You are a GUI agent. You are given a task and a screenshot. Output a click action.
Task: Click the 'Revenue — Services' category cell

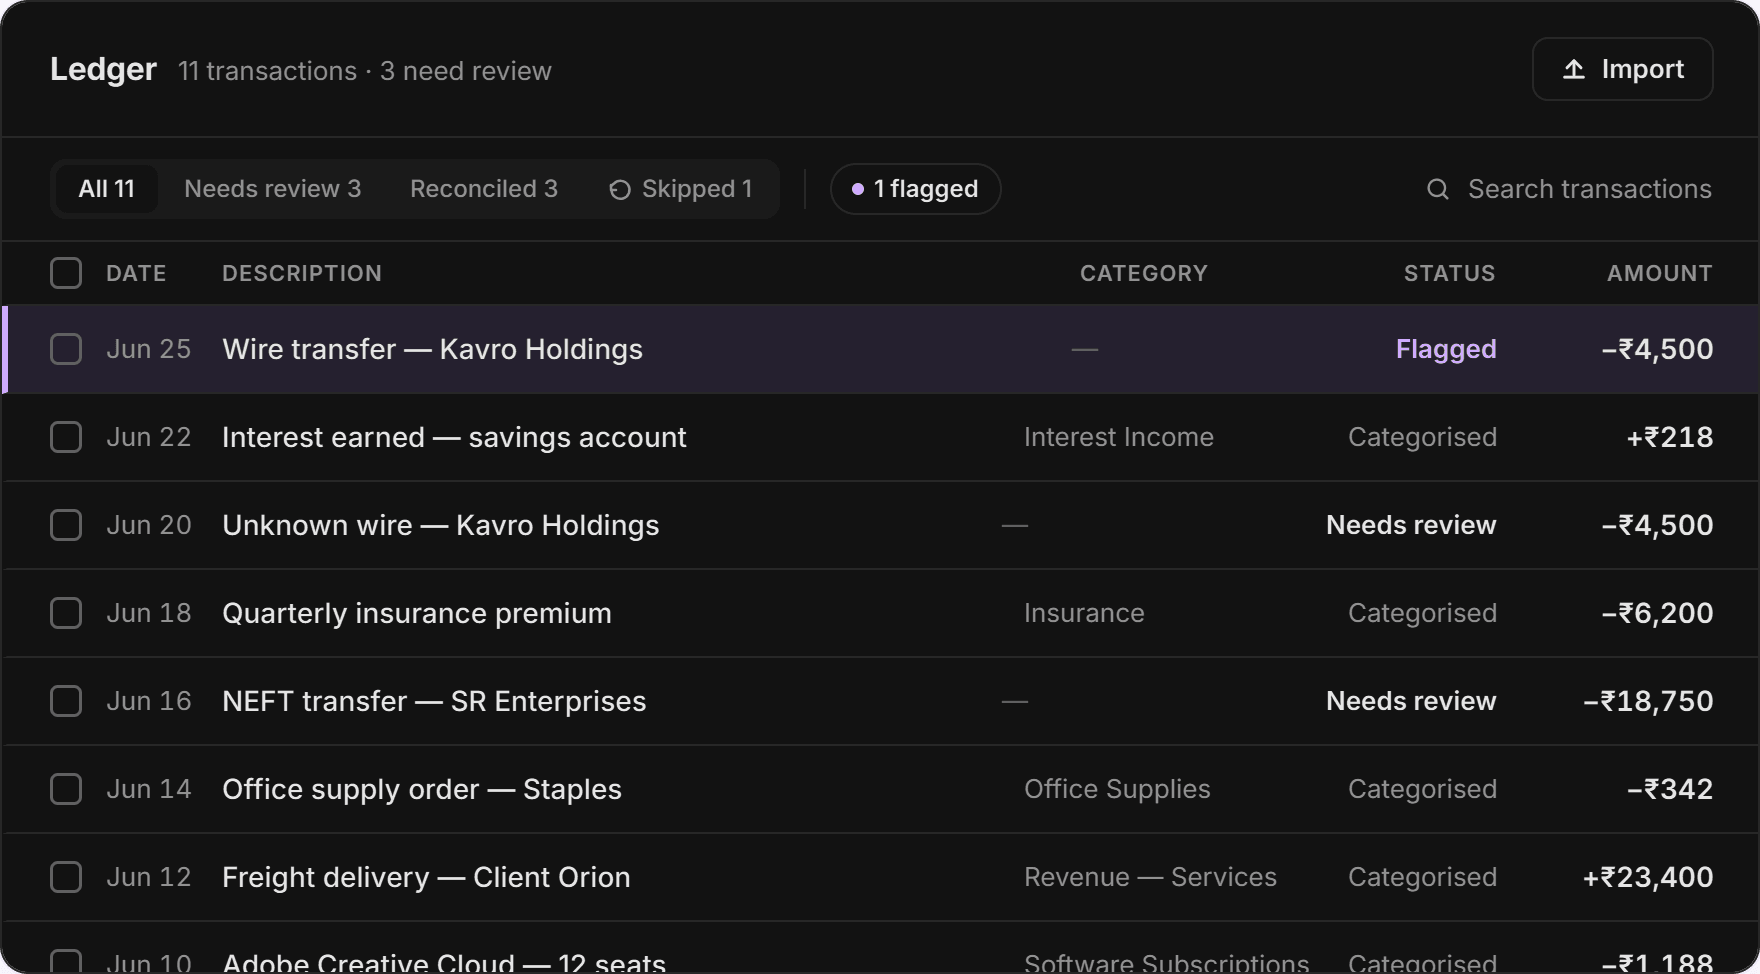[1150, 877]
